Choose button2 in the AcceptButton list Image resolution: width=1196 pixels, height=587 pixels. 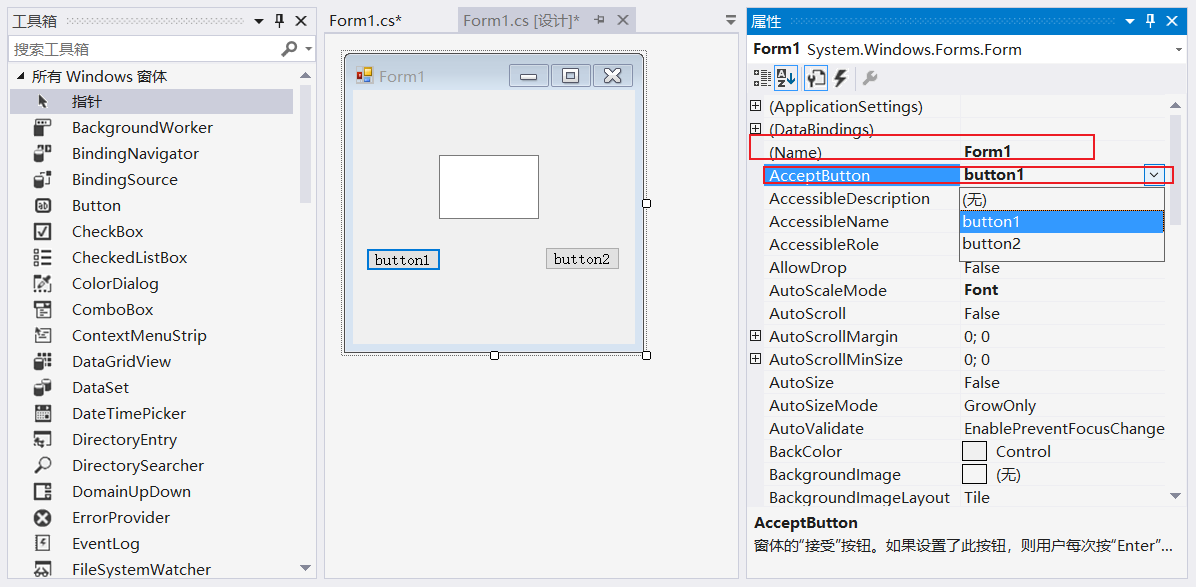pyautogui.click(x=1062, y=245)
